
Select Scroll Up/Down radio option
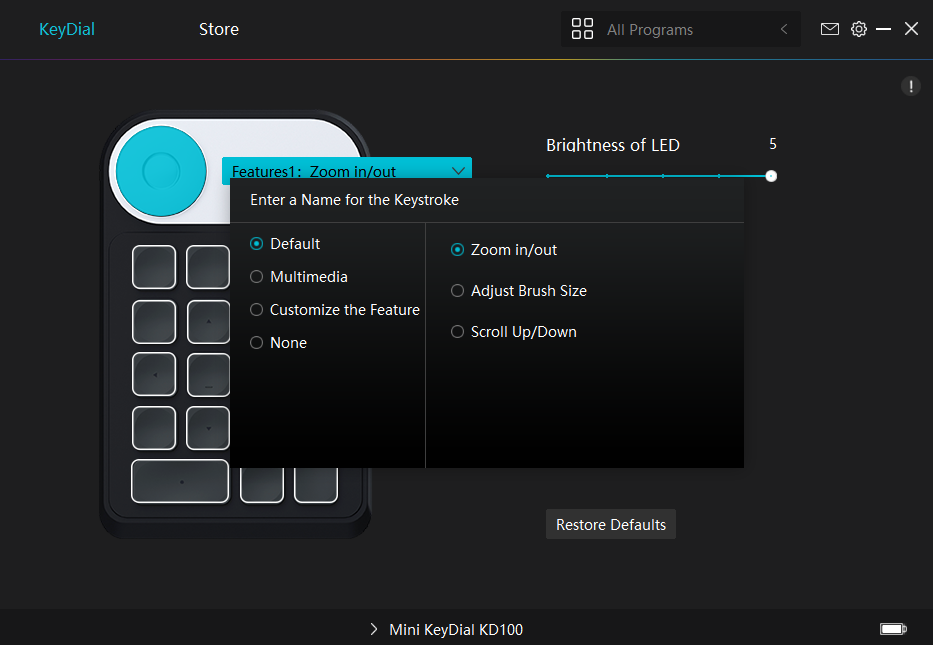click(x=514, y=331)
